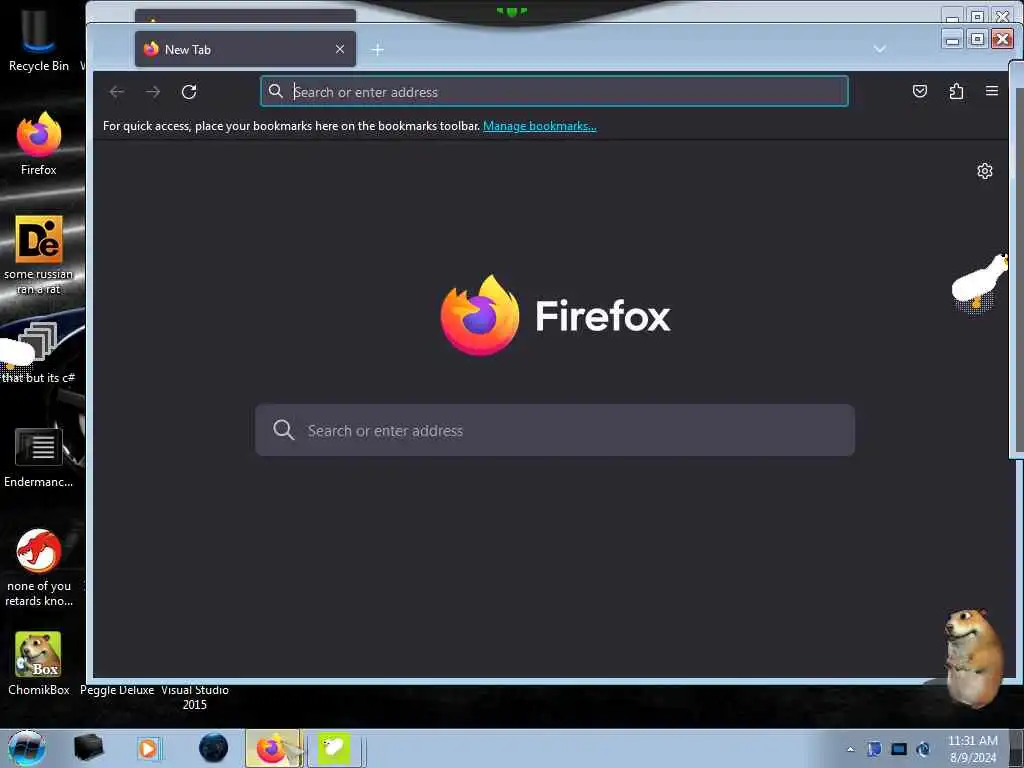This screenshot has width=1024, height=768.
Task: Click the Peggle Deluxe desktop label
Action: 117,690
